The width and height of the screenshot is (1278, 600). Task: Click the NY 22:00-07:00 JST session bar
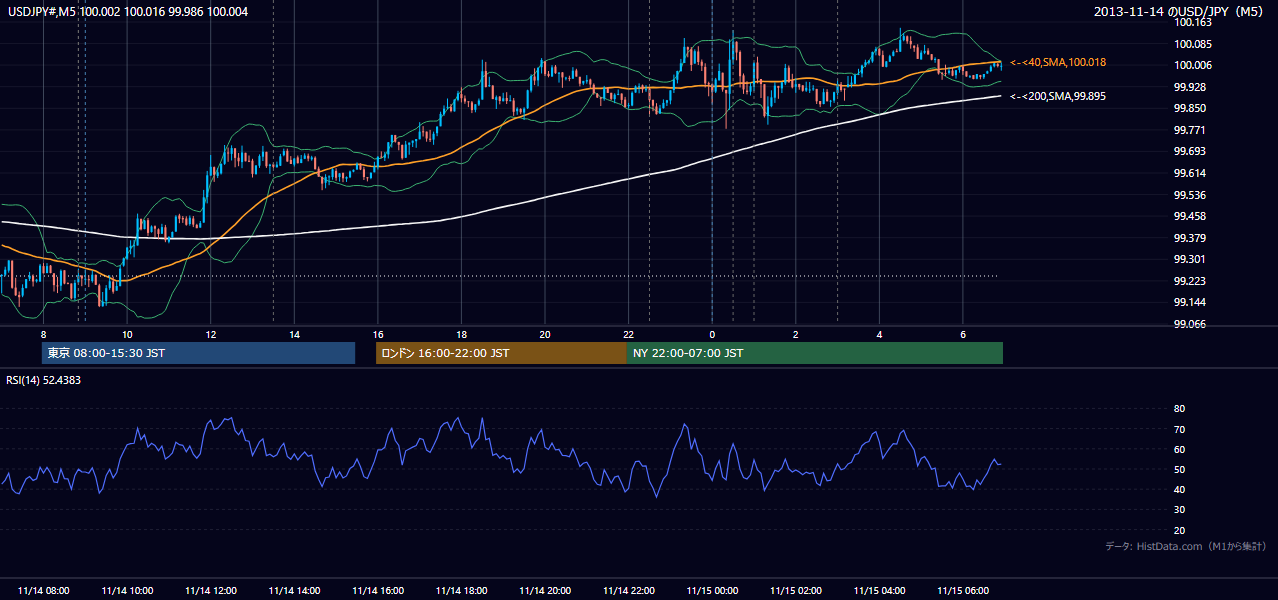pyautogui.click(x=815, y=353)
